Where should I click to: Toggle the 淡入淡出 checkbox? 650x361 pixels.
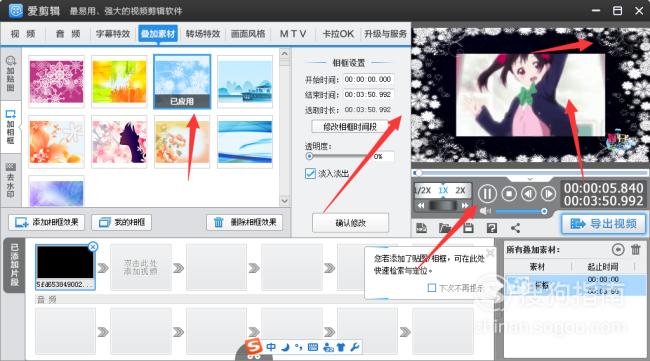tap(310, 173)
